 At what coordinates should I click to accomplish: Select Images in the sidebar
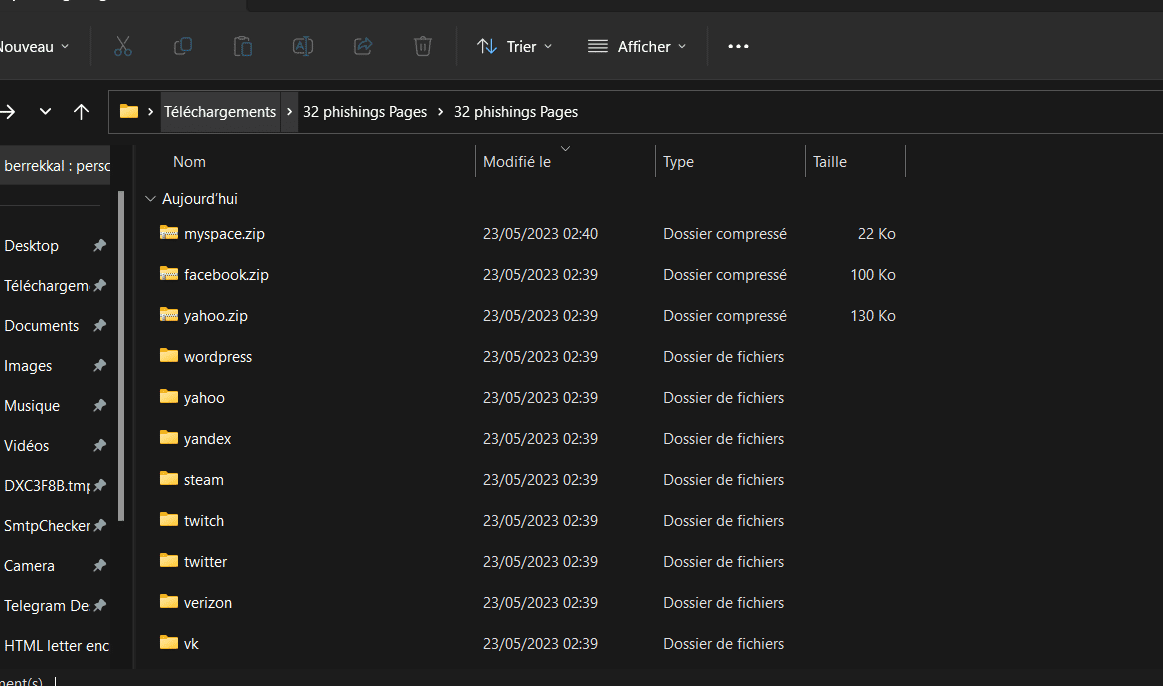[28, 366]
